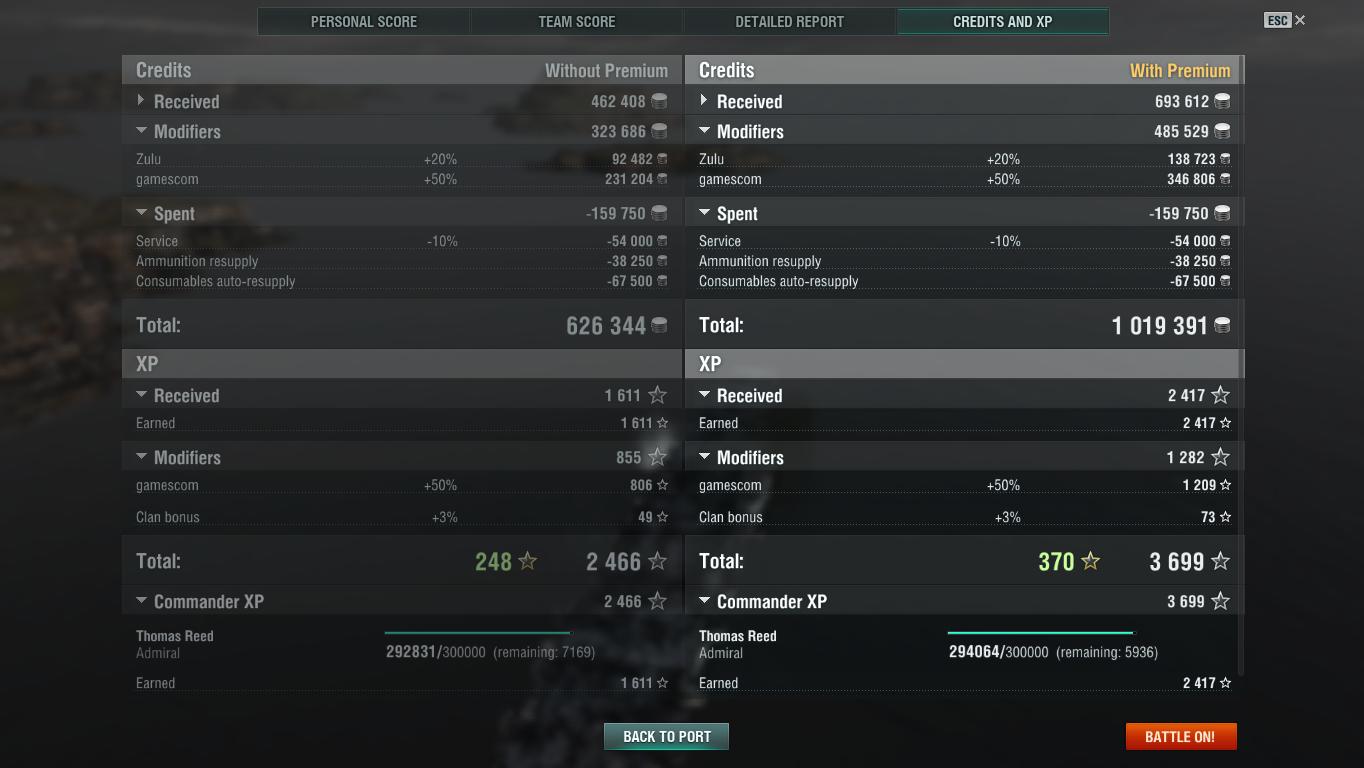Click the green star beside the 370 bonus XP

1090,561
